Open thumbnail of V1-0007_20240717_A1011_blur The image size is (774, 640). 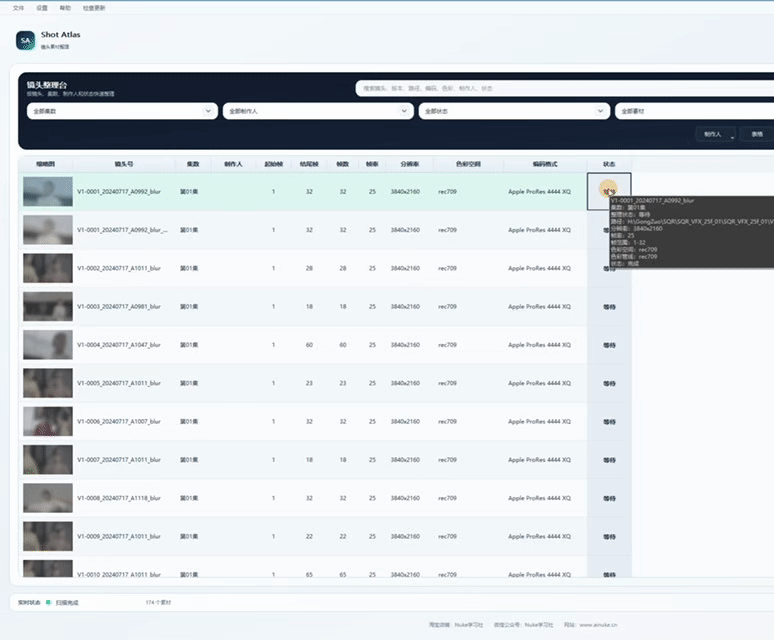coord(48,460)
